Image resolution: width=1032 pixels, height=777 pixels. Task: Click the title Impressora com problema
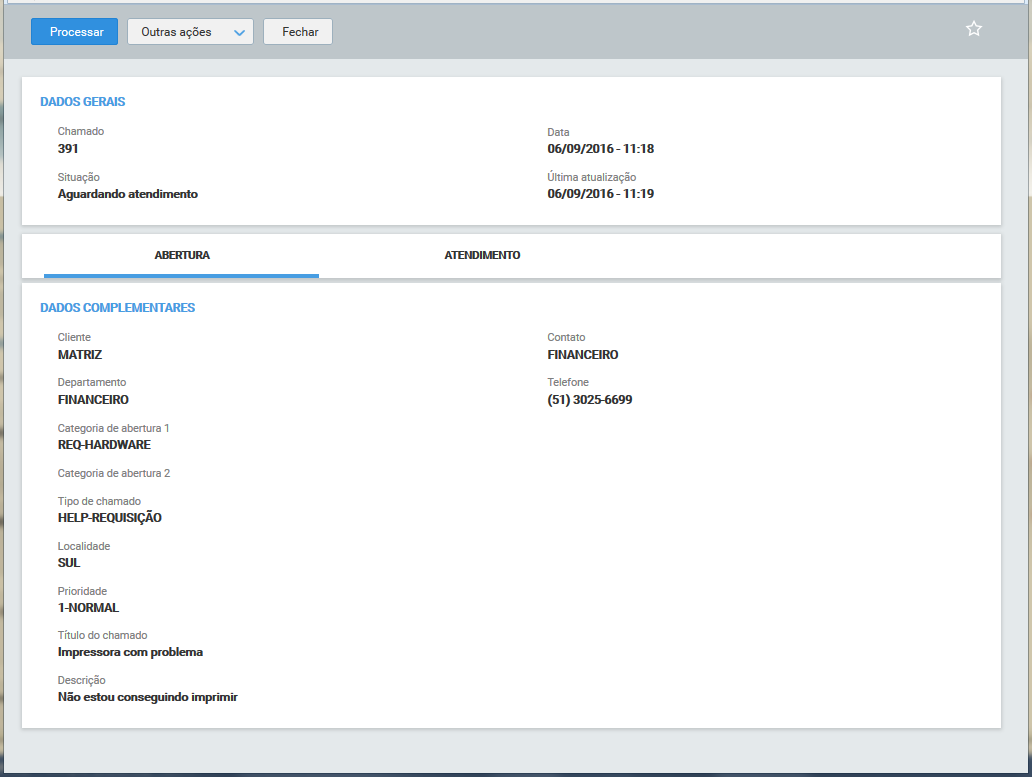130,652
